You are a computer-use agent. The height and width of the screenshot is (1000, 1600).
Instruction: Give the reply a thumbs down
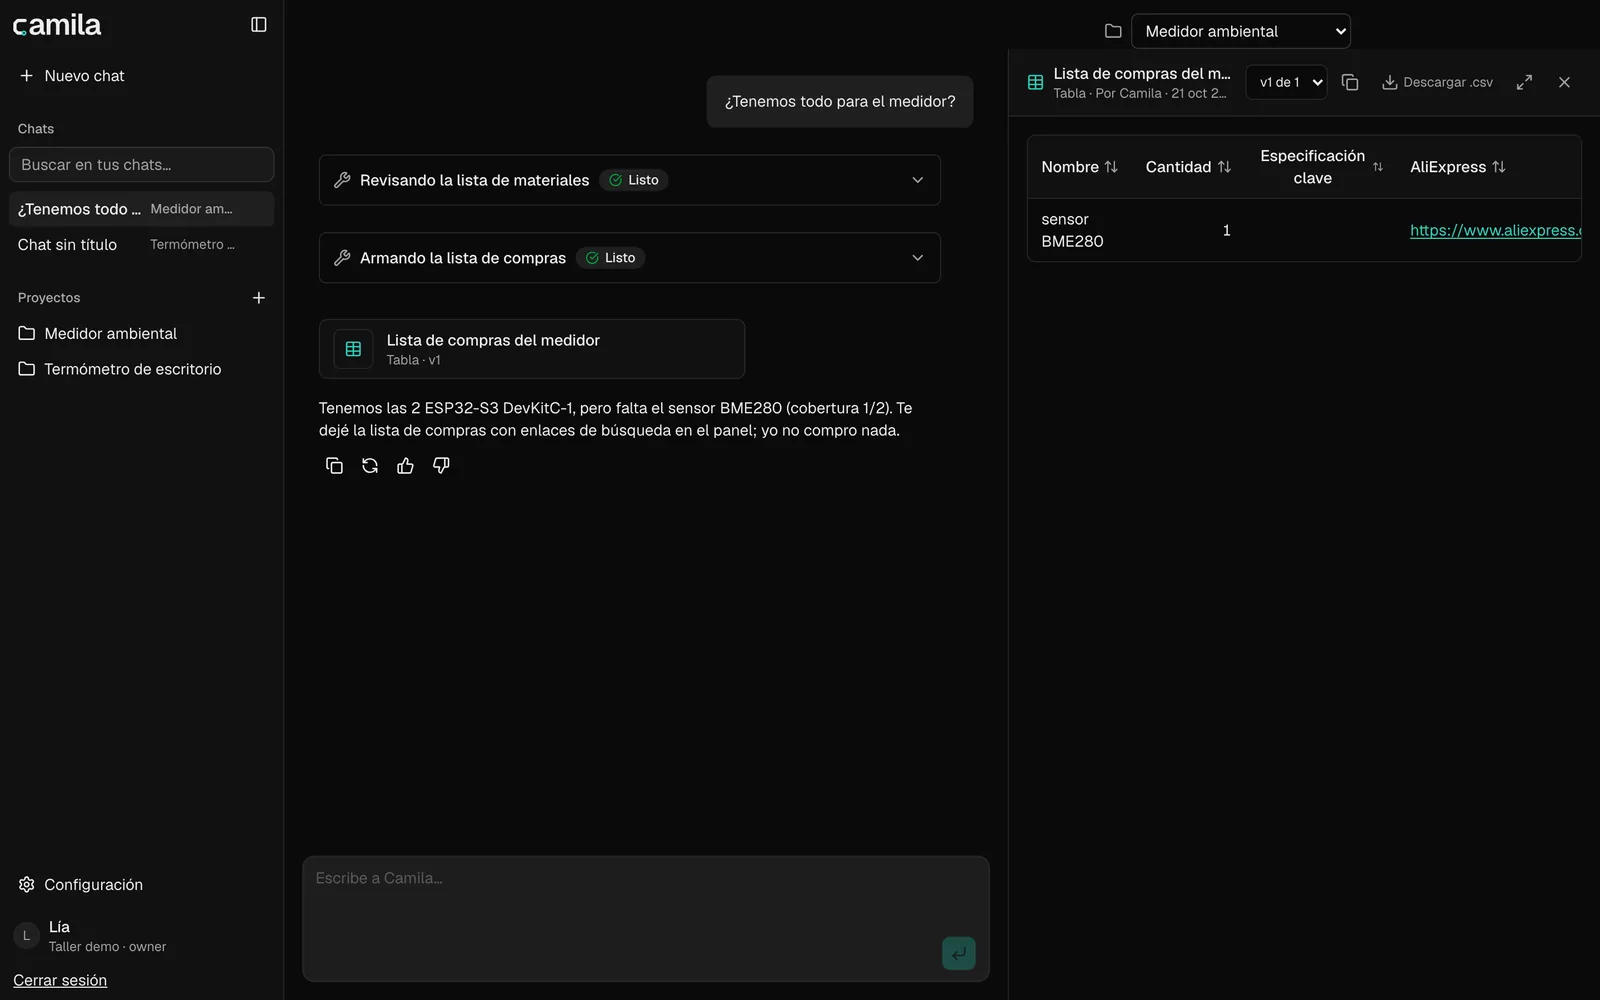tap(441, 466)
